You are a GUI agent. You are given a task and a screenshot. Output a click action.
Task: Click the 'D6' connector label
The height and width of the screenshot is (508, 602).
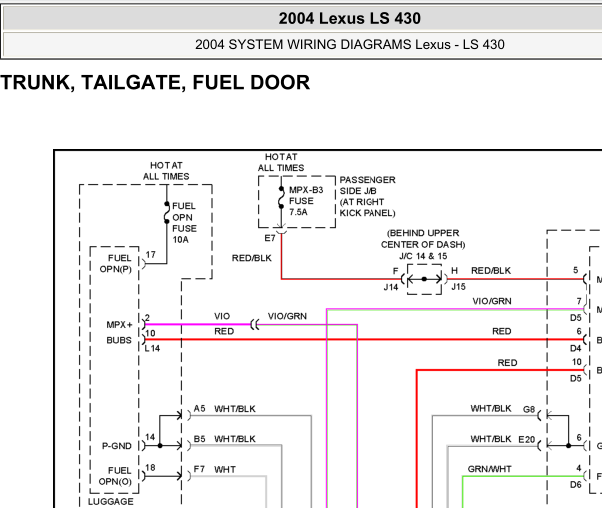[x=576, y=485]
